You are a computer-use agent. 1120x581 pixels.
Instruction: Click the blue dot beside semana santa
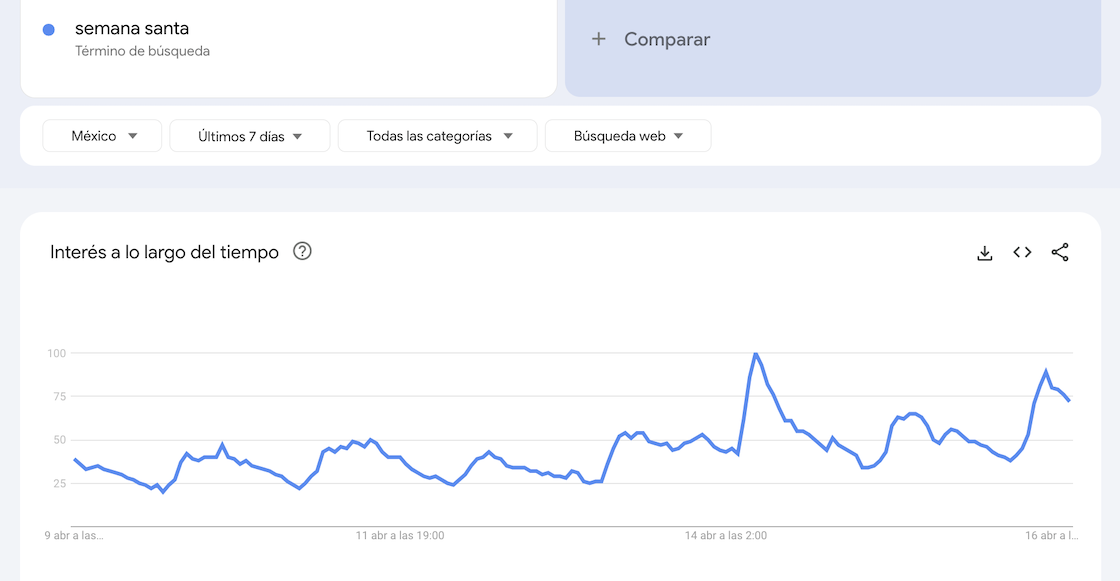click(x=48, y=30)
